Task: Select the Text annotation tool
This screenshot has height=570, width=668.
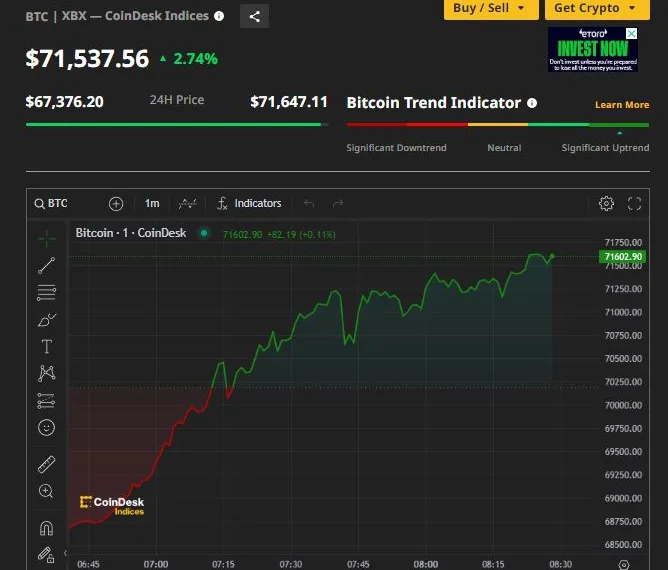Action: click(x=46, y=347)
